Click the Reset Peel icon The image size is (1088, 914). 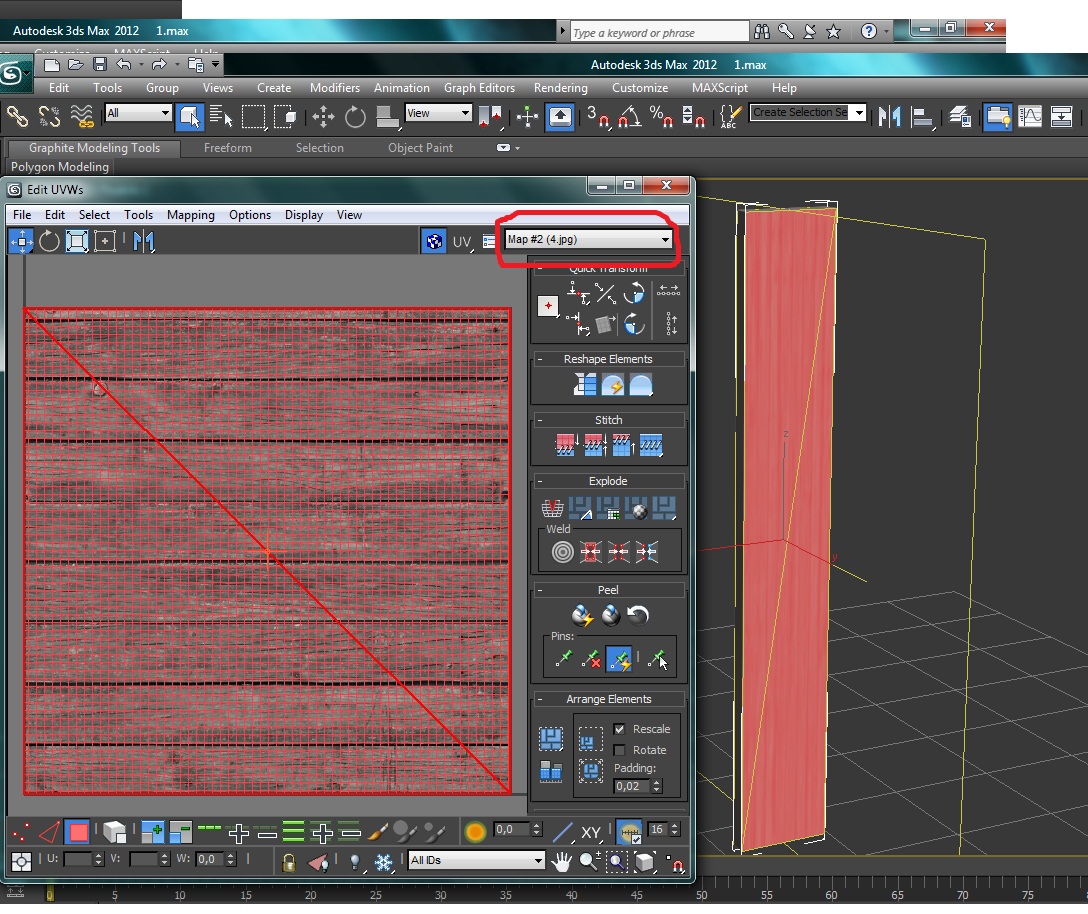click(637, 615)
